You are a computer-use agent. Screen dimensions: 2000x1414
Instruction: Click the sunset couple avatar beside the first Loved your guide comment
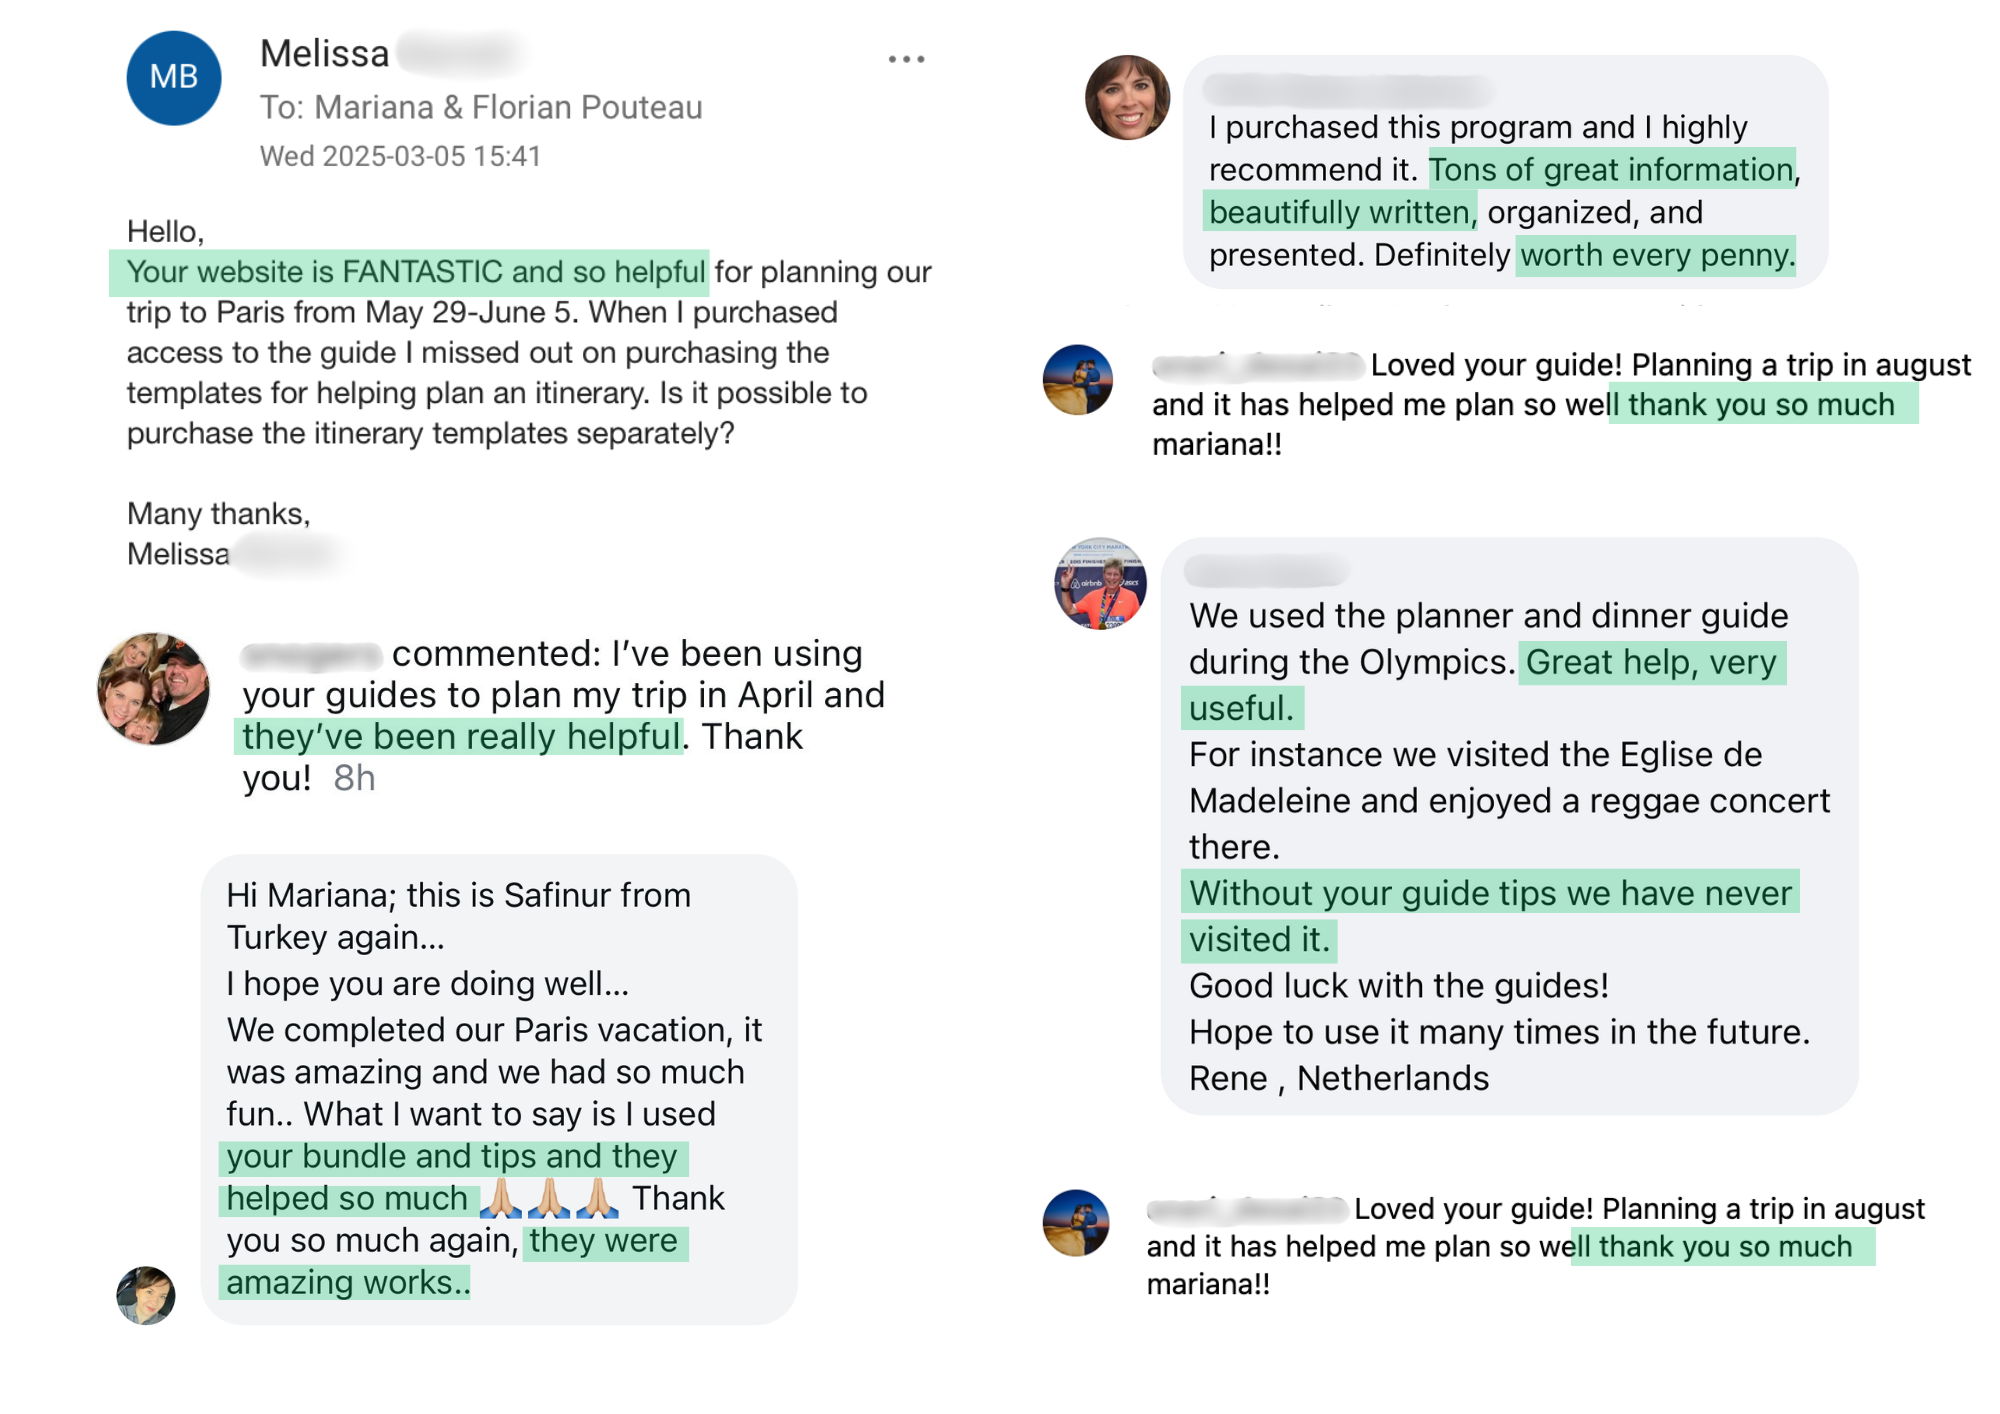1078,380
